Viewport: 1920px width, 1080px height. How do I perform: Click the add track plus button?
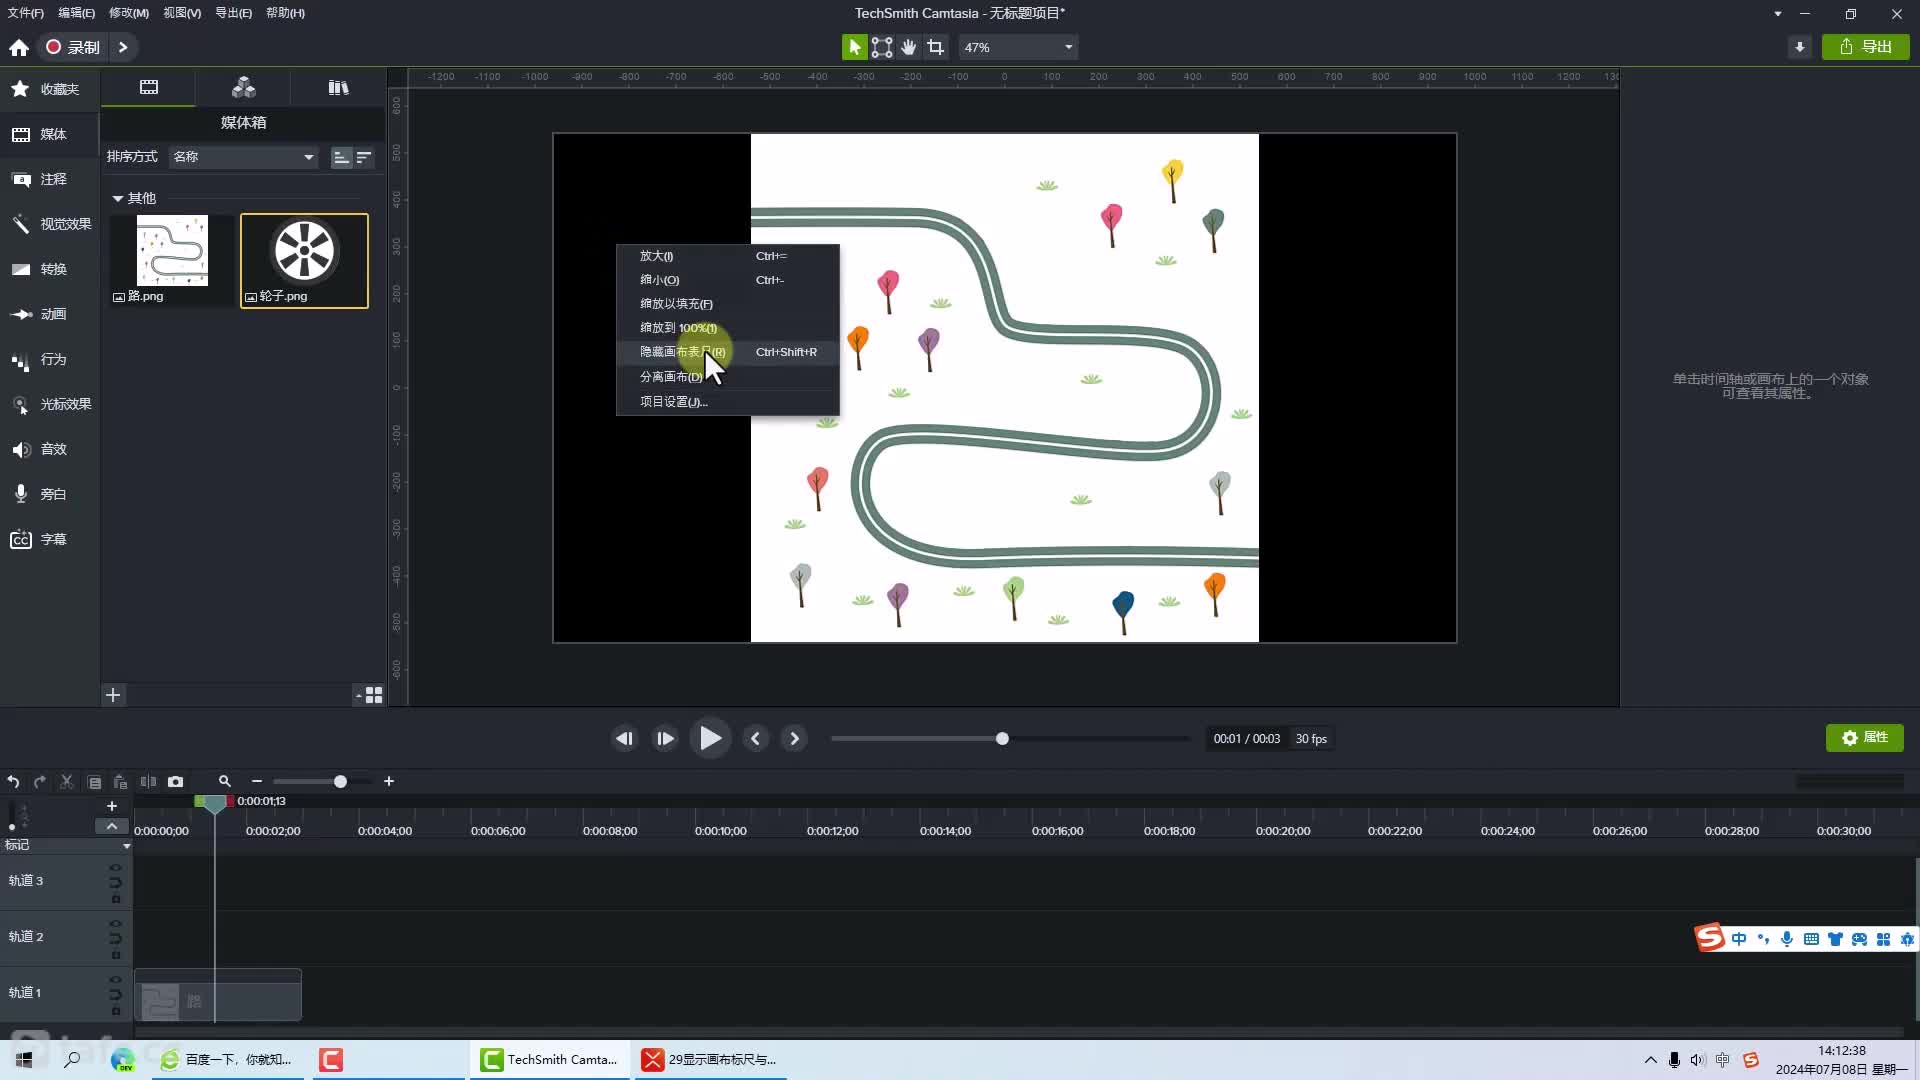coord(111,806)
